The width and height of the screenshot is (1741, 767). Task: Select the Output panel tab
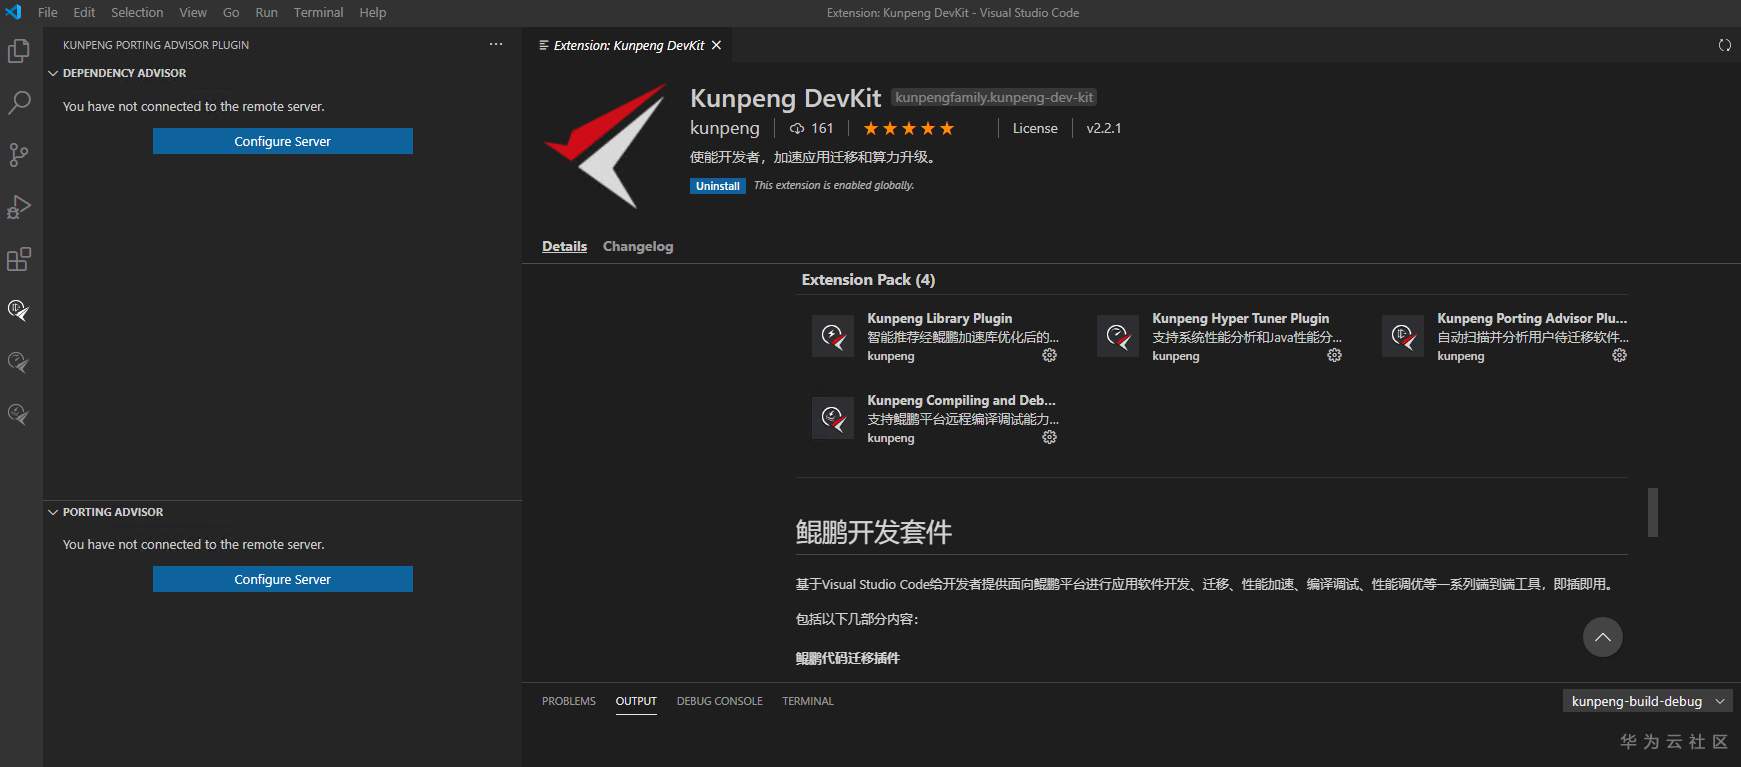(636, 701)
